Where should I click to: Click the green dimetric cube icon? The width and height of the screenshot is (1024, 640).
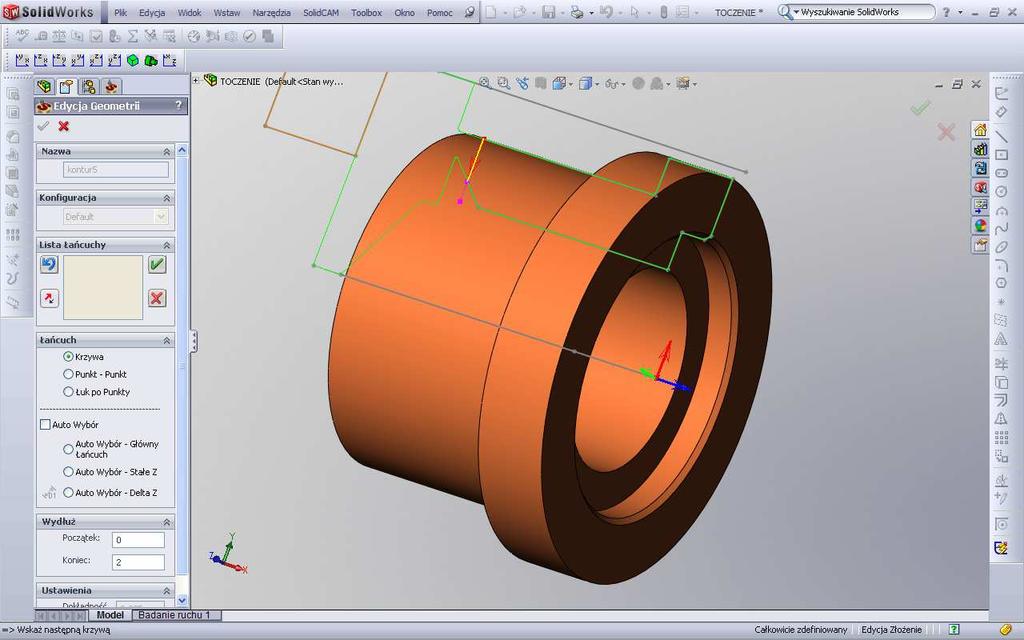tap(151, 61)
